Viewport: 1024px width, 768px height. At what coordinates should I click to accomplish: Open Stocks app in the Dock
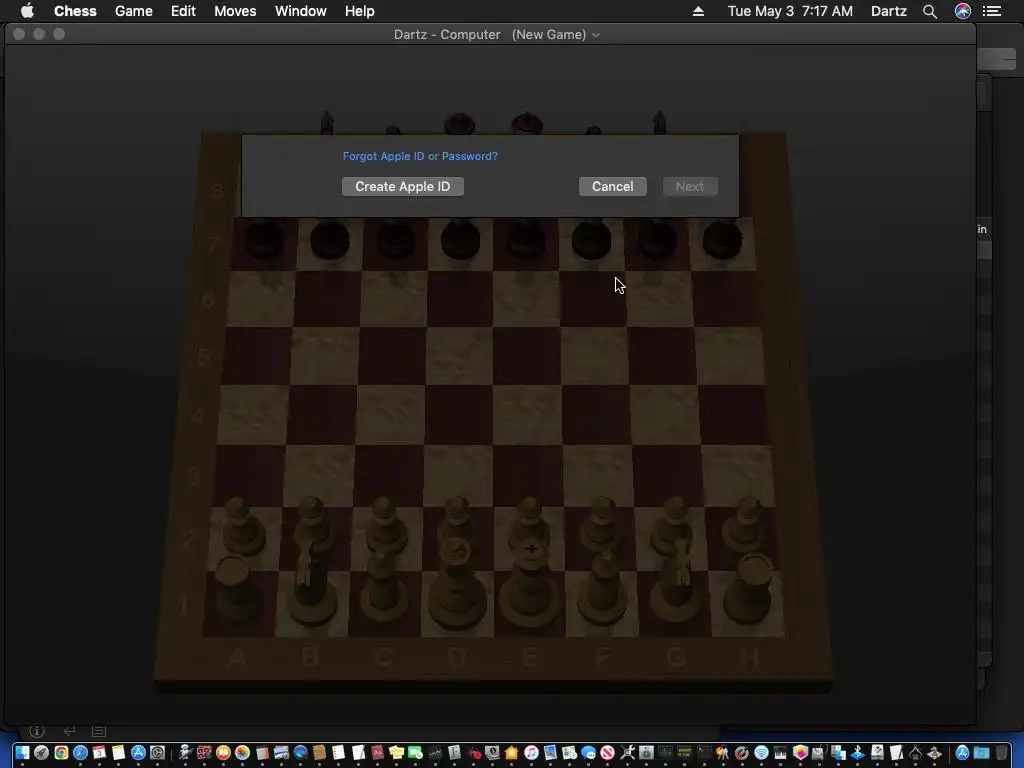click(434, 752)
